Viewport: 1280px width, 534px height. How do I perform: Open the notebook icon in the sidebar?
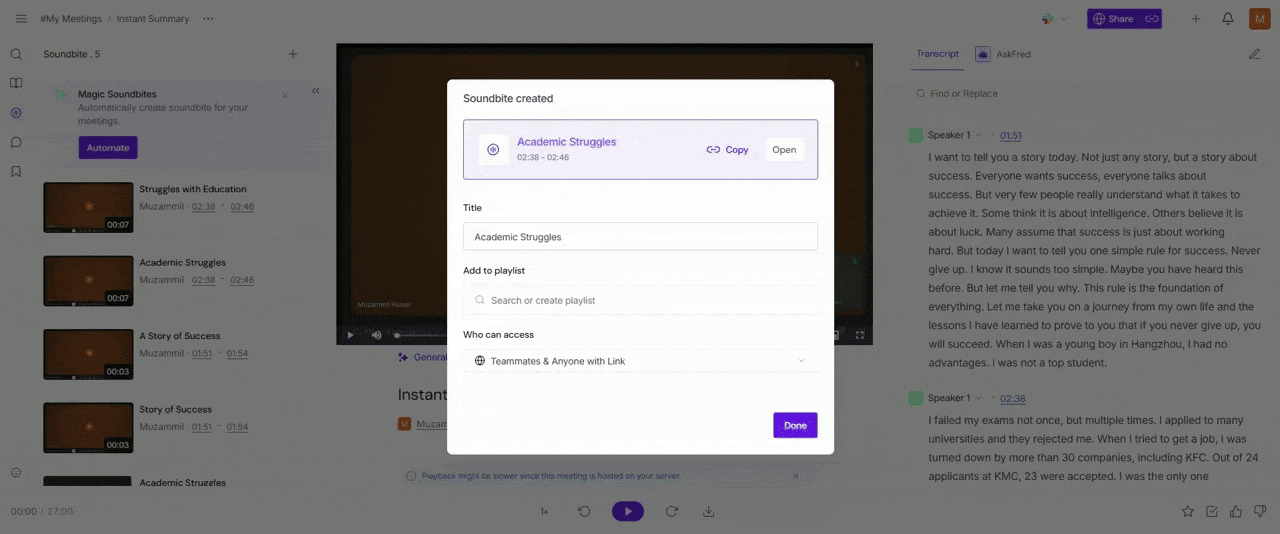(16, 84)
